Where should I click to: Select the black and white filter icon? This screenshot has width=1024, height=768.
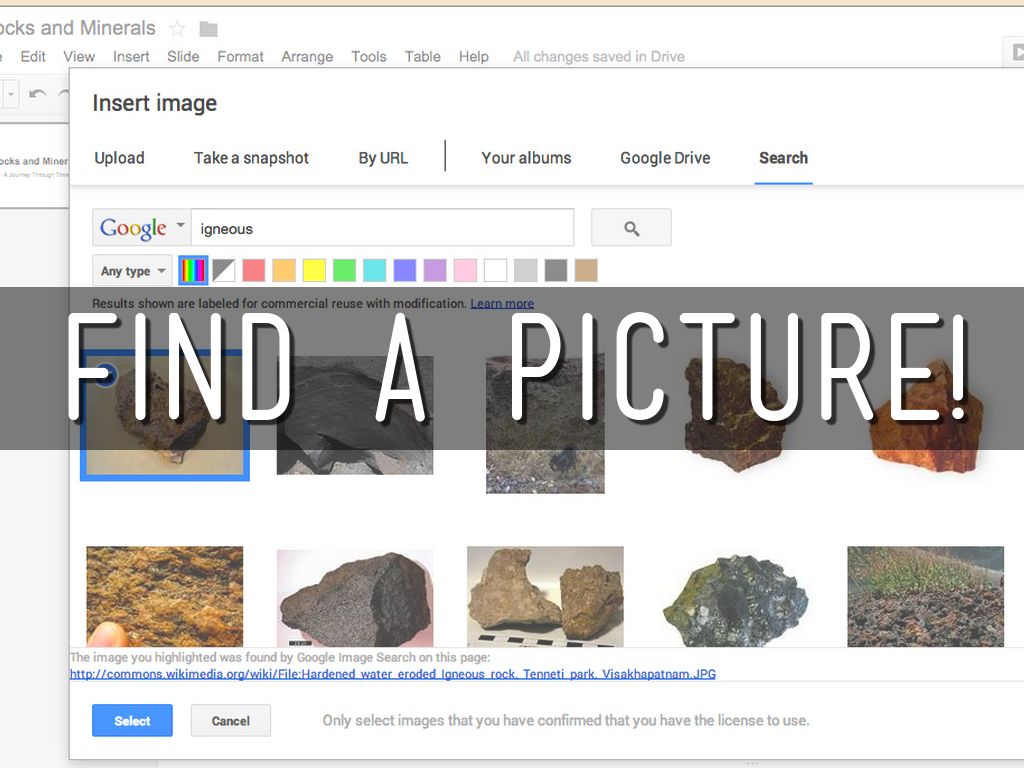coord(224,270)
